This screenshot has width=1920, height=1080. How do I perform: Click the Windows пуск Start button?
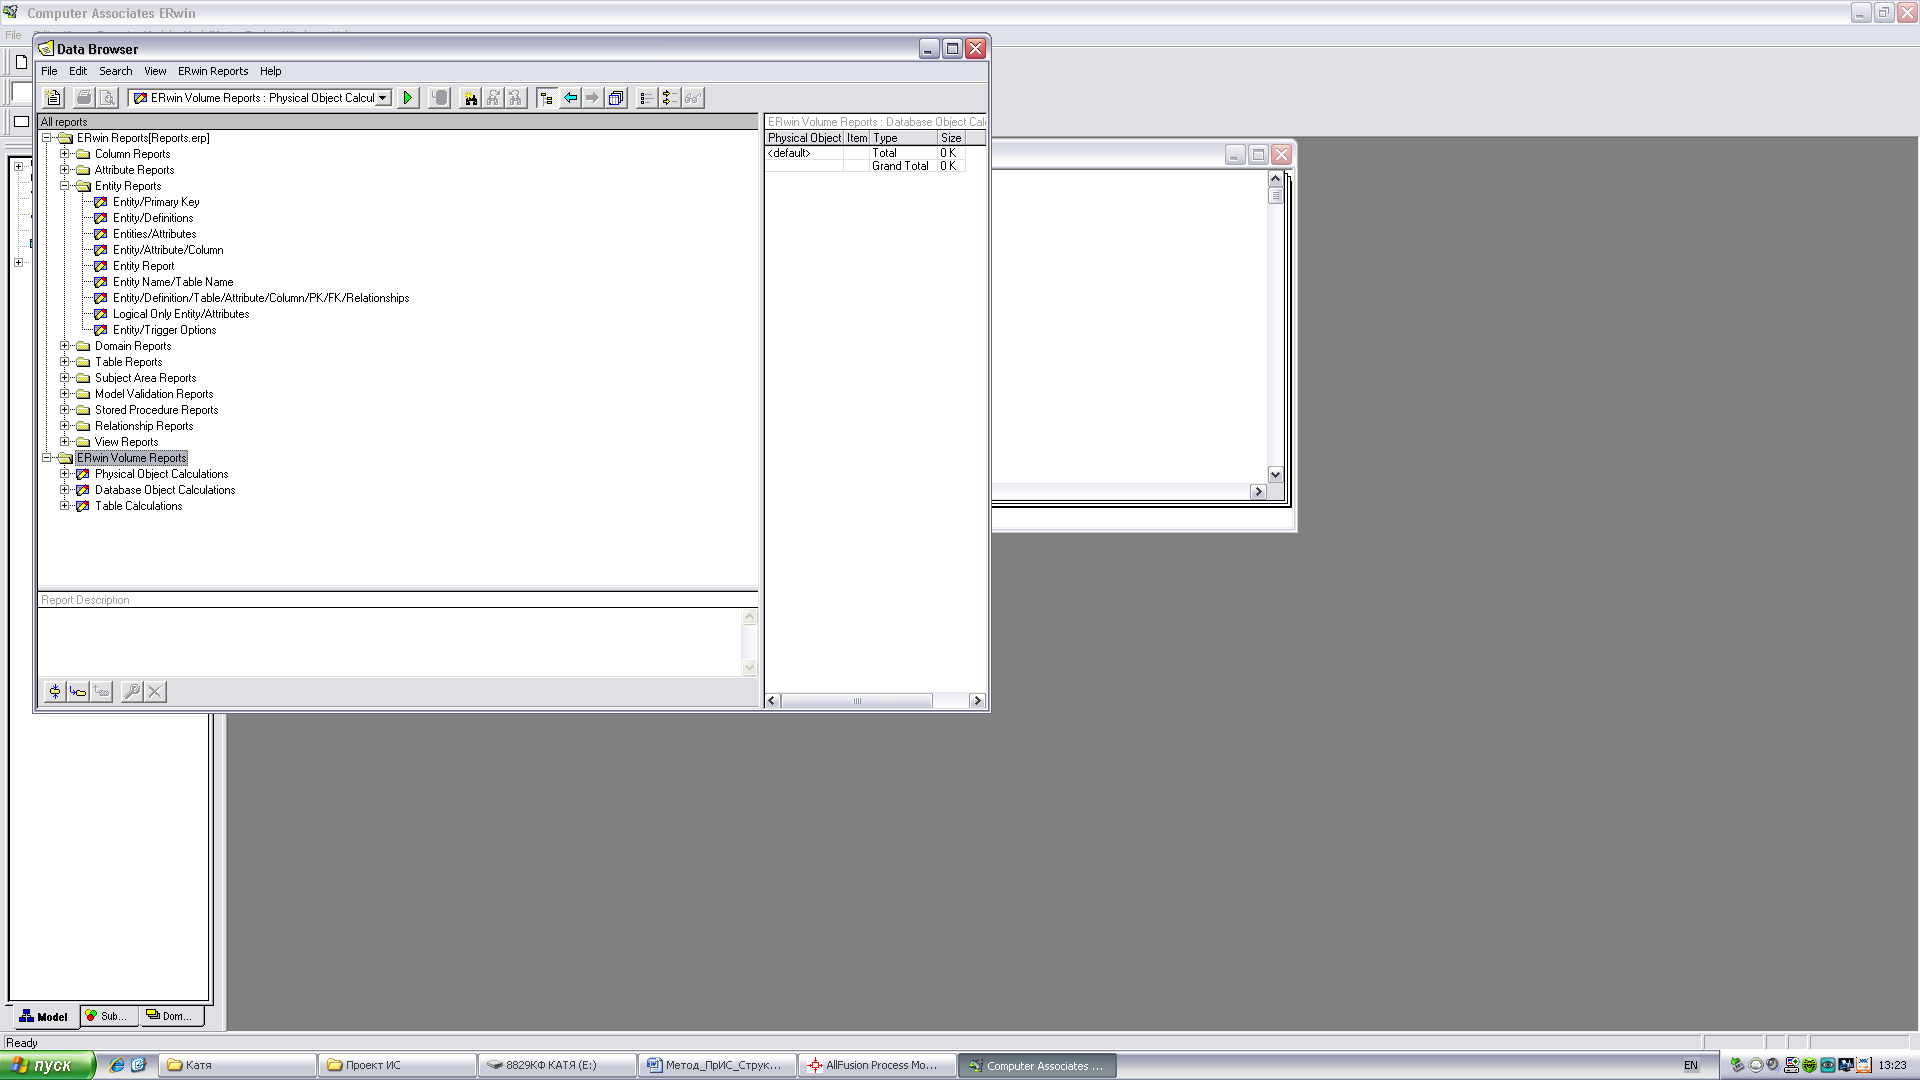(47, 1065)
